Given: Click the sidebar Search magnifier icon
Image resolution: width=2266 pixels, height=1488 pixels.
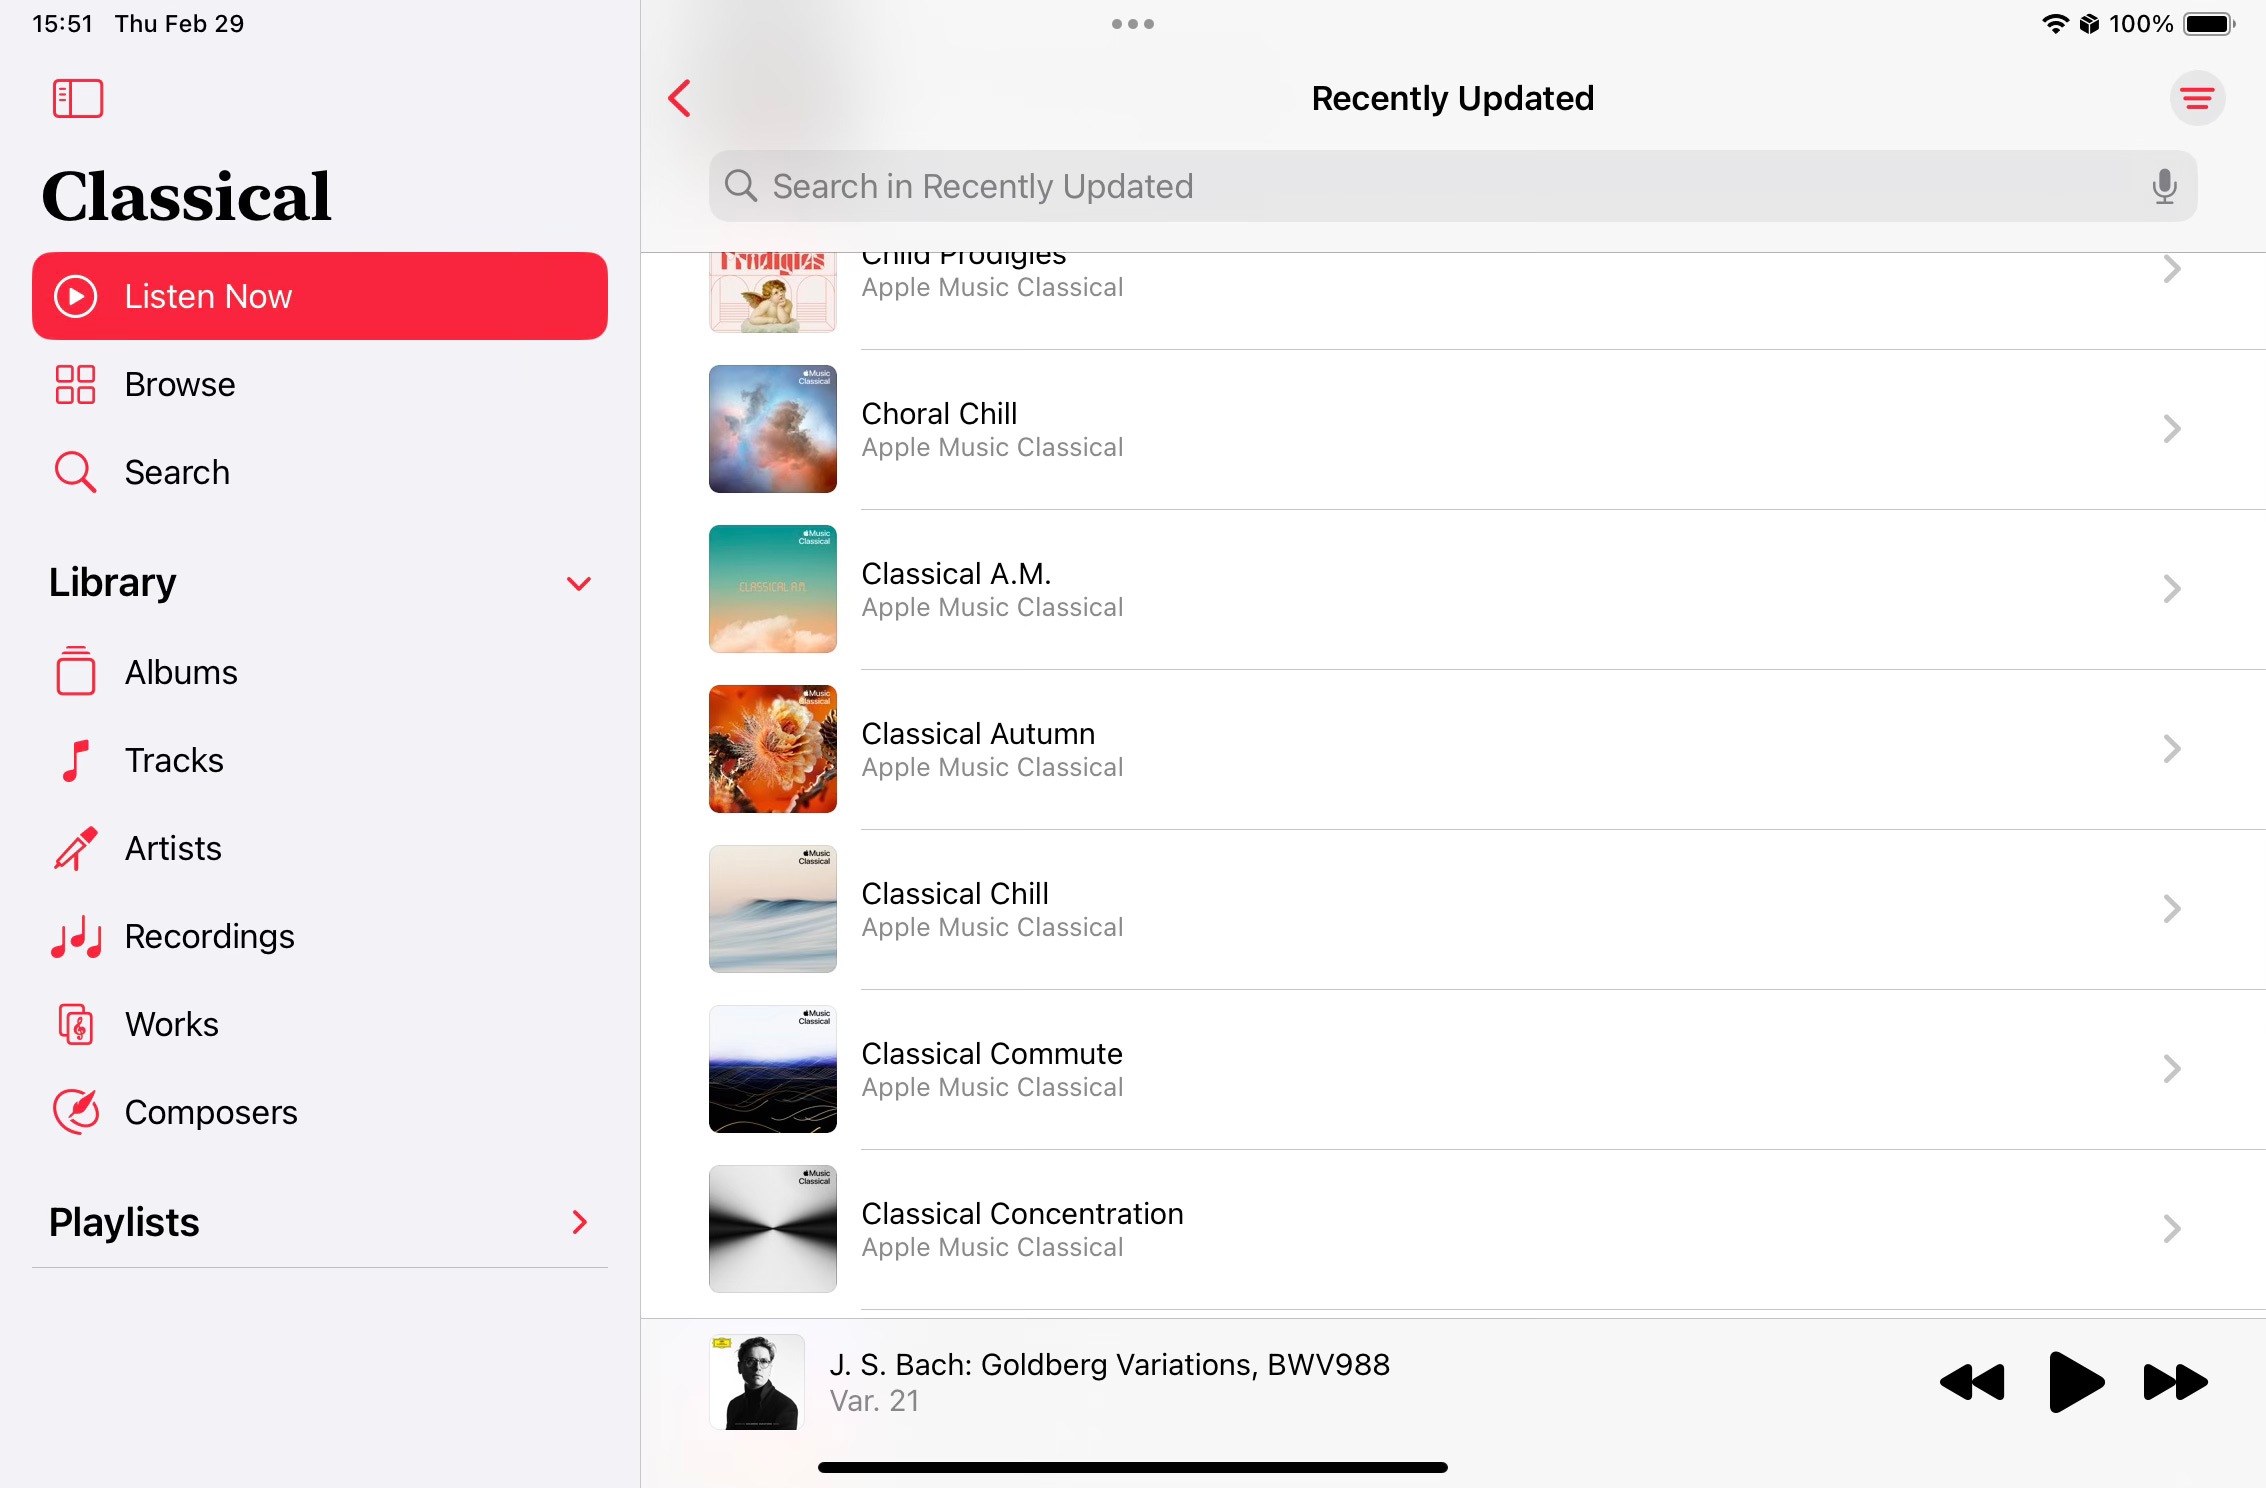Looking at the screenshot, I should click(x=75, y=472).
